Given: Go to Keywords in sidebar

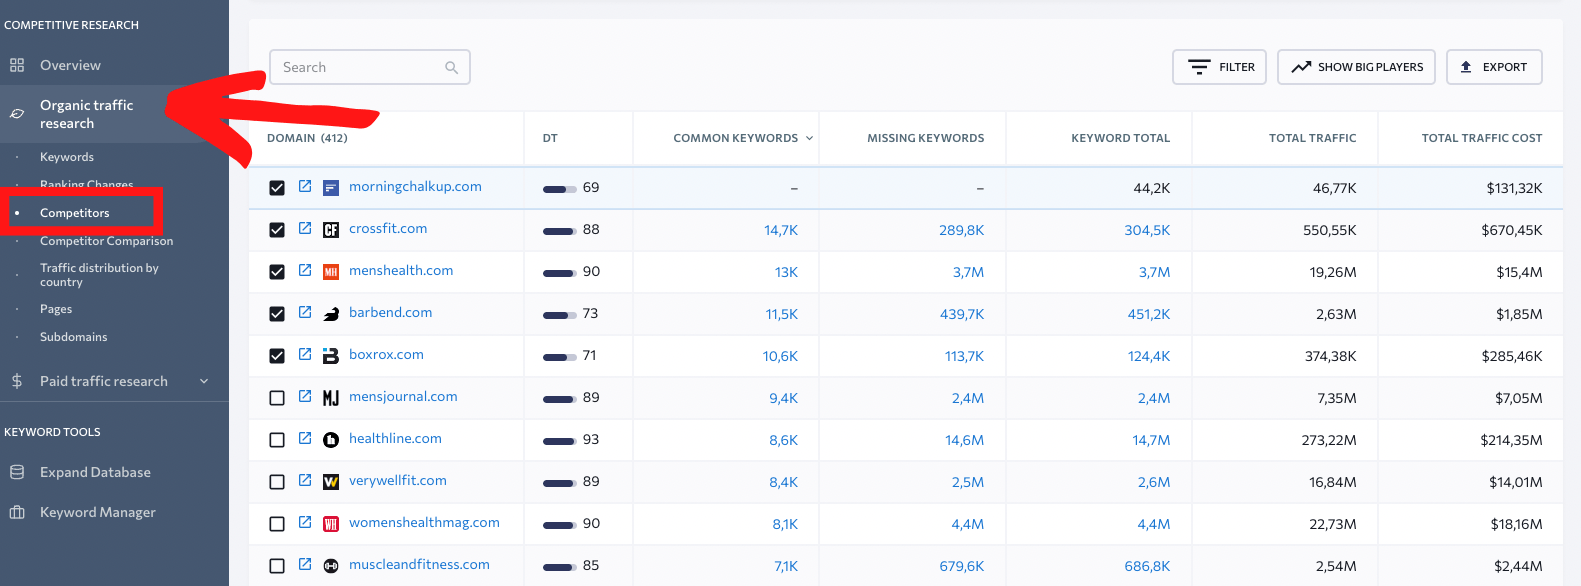Looking at the screenshot, I should [x=67, y=157].
